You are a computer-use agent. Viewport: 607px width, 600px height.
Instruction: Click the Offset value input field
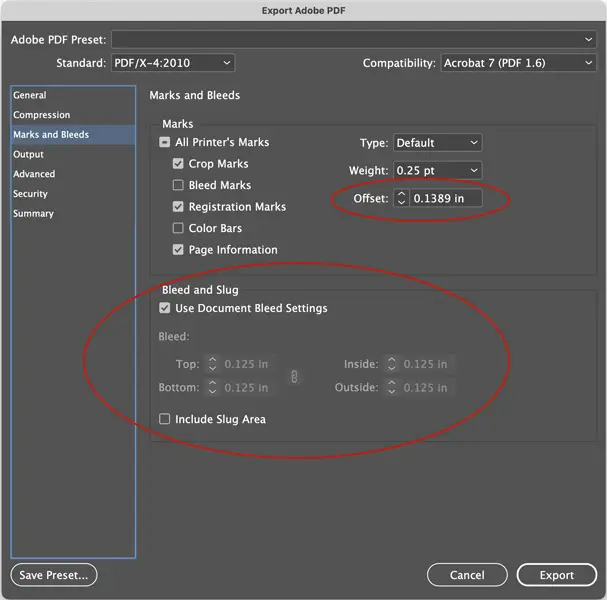point(445,199)
